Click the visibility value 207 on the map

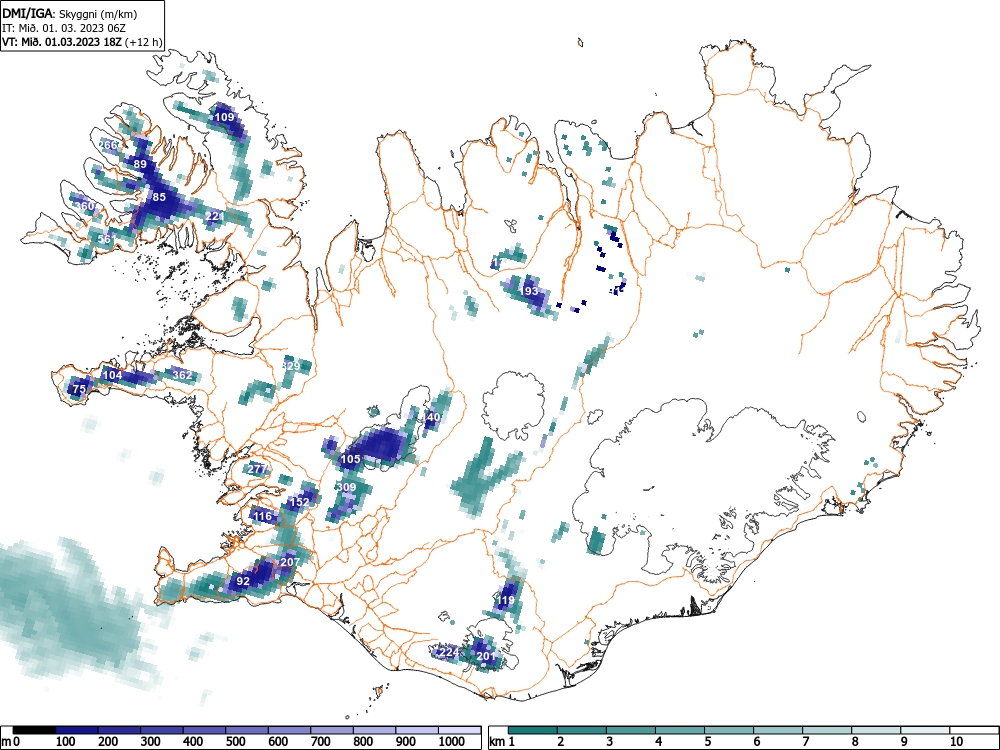[290, 562]
